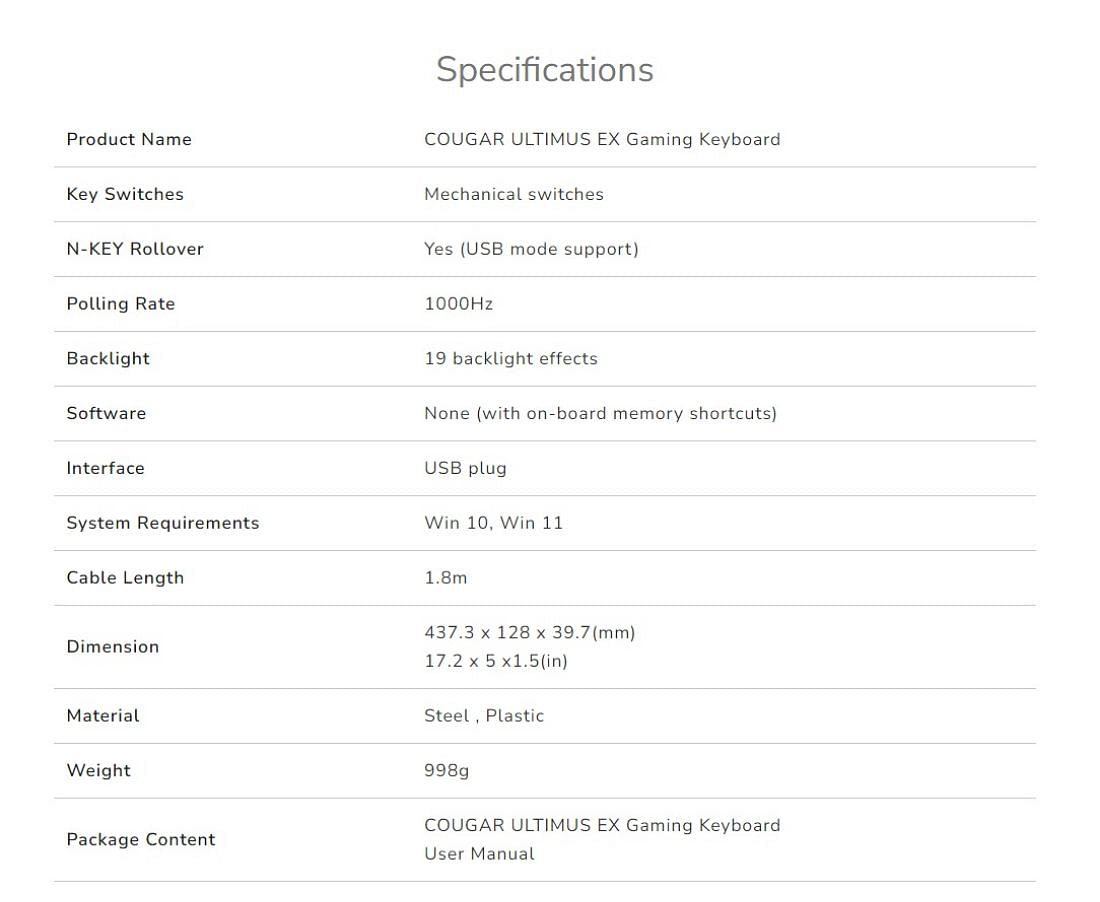1100x902 pixels.
Task: Click COUGAR ULTIMUS EX Gaming Keyboard product name value
Action: tap(602, 140)
